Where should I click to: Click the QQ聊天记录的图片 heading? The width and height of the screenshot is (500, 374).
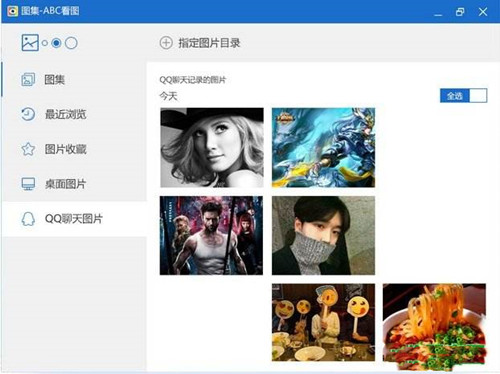(x=193, y=80)
